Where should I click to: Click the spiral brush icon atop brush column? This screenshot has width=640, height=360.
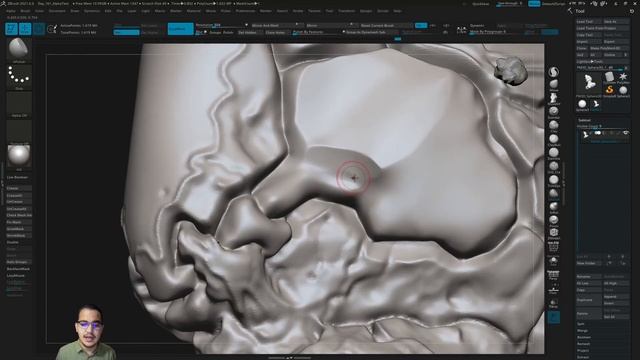point(554,72)
